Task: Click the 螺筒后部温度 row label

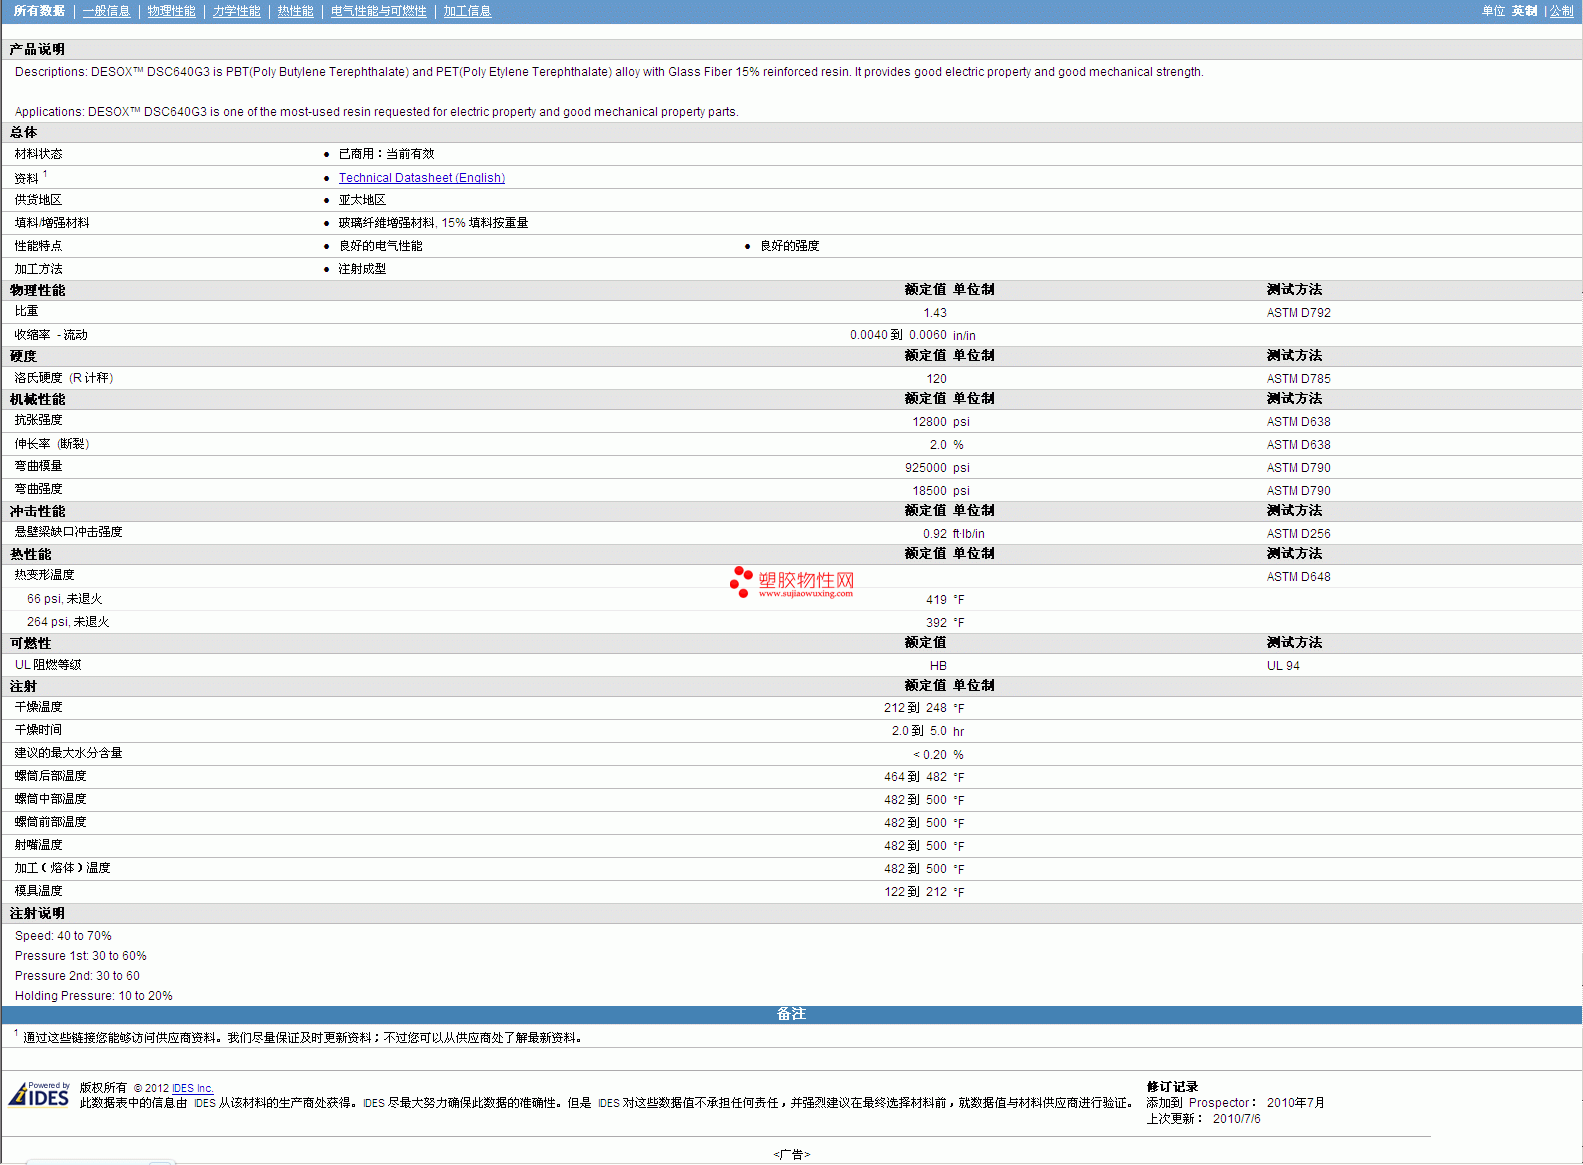Action: click(50, 776)
